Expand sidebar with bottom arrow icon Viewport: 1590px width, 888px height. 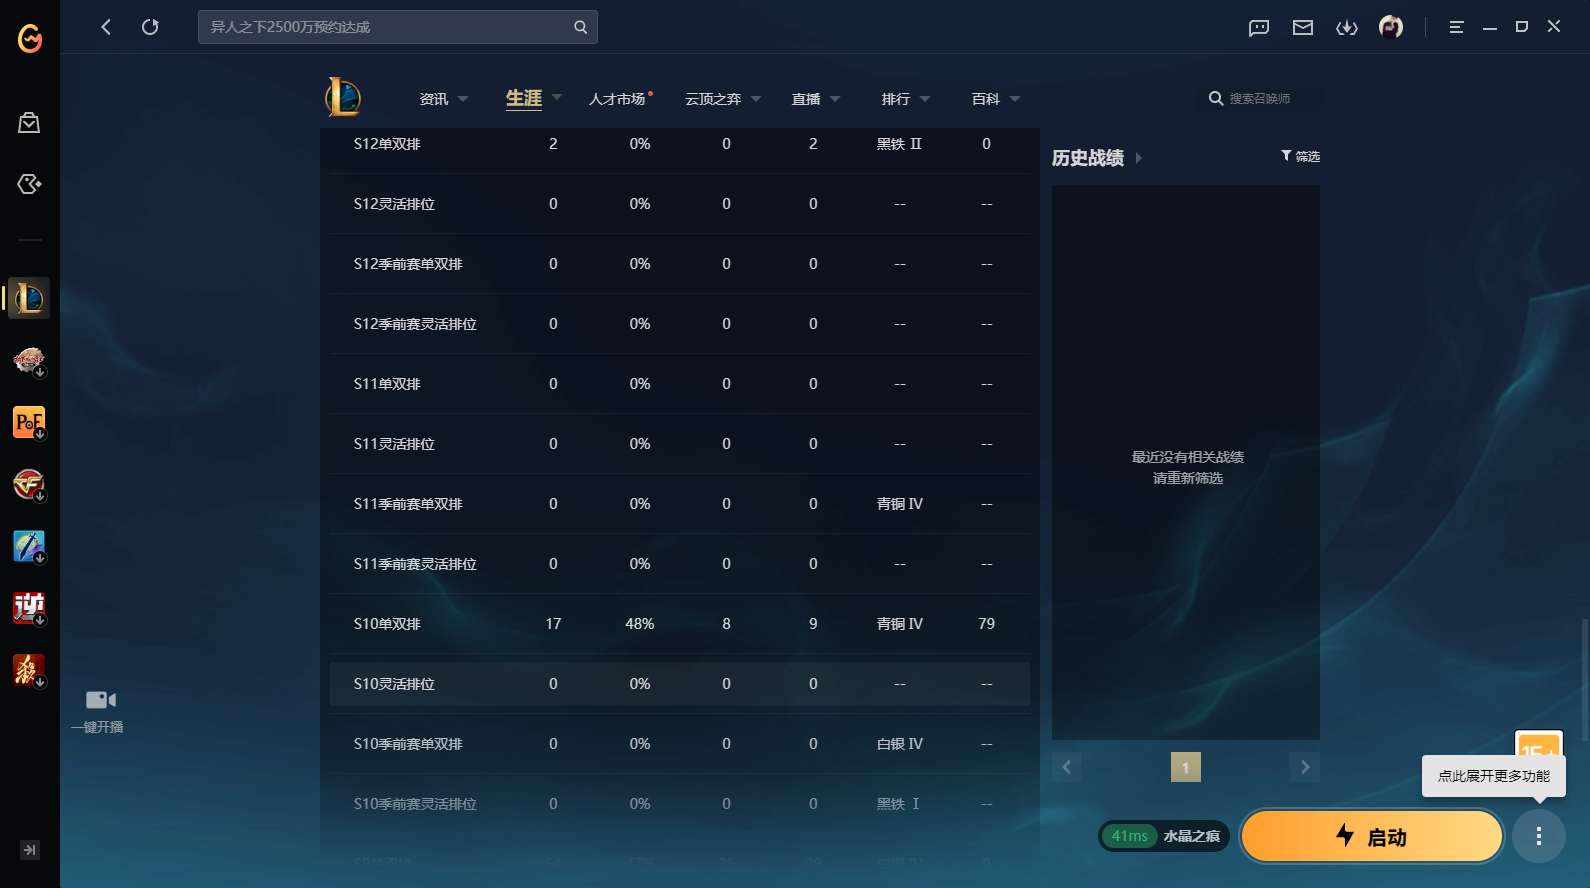point(30,850)
